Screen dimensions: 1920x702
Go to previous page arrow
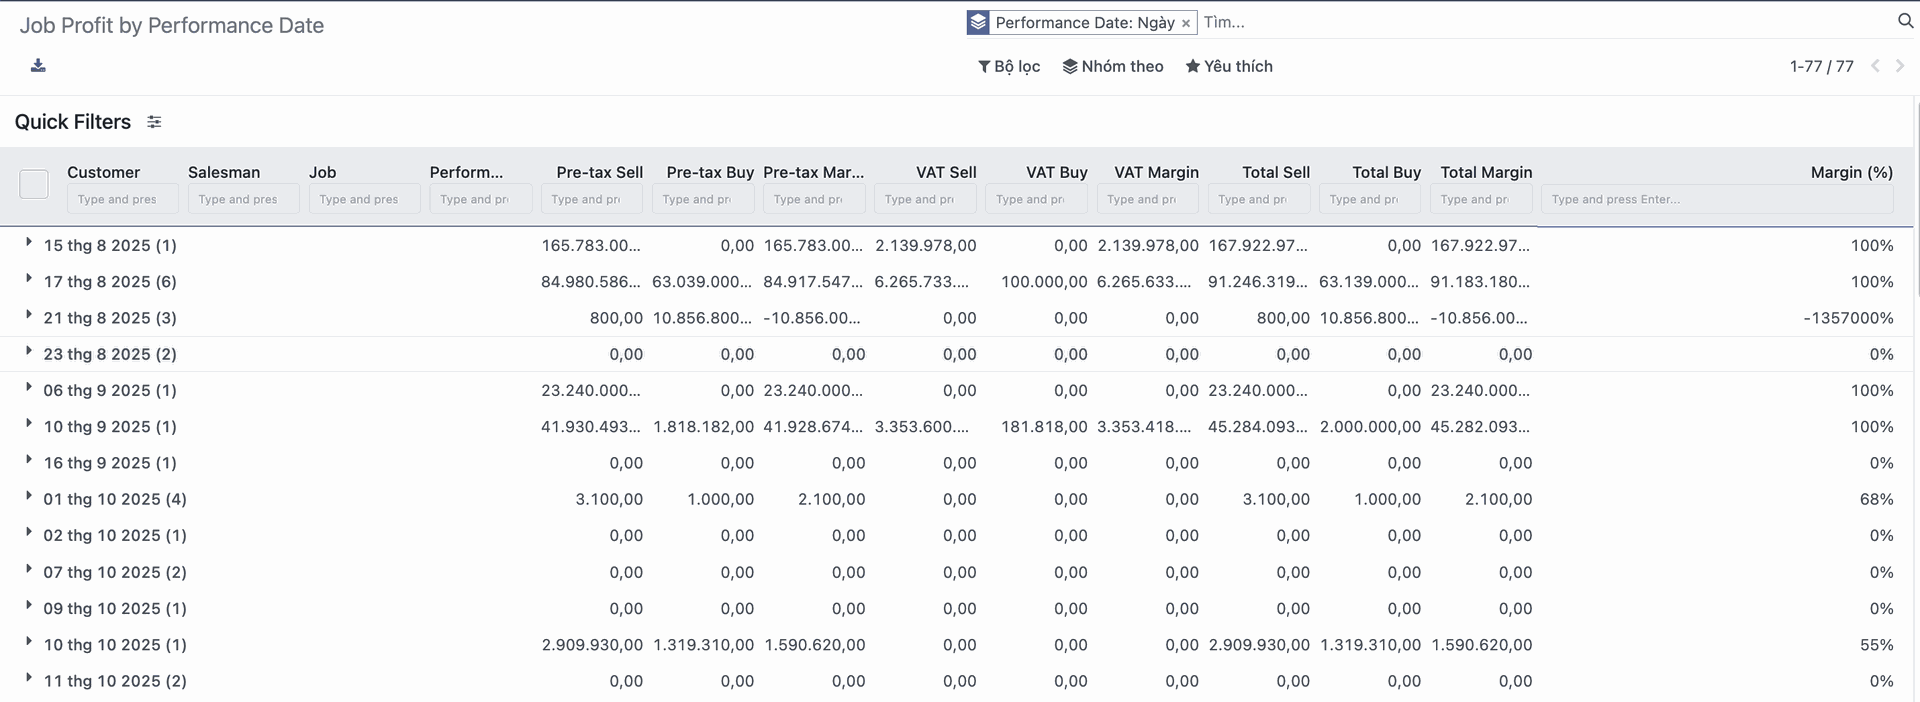pos(1875,66)
